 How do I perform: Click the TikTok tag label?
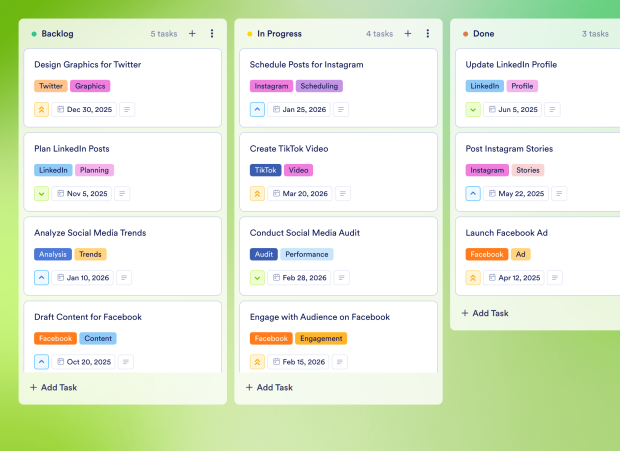coord(265,170)
